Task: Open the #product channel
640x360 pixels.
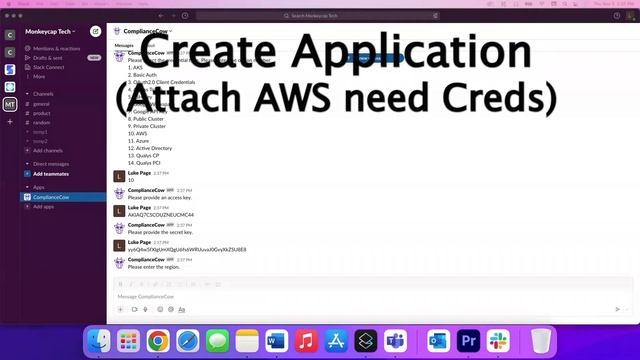Action: 42,113
